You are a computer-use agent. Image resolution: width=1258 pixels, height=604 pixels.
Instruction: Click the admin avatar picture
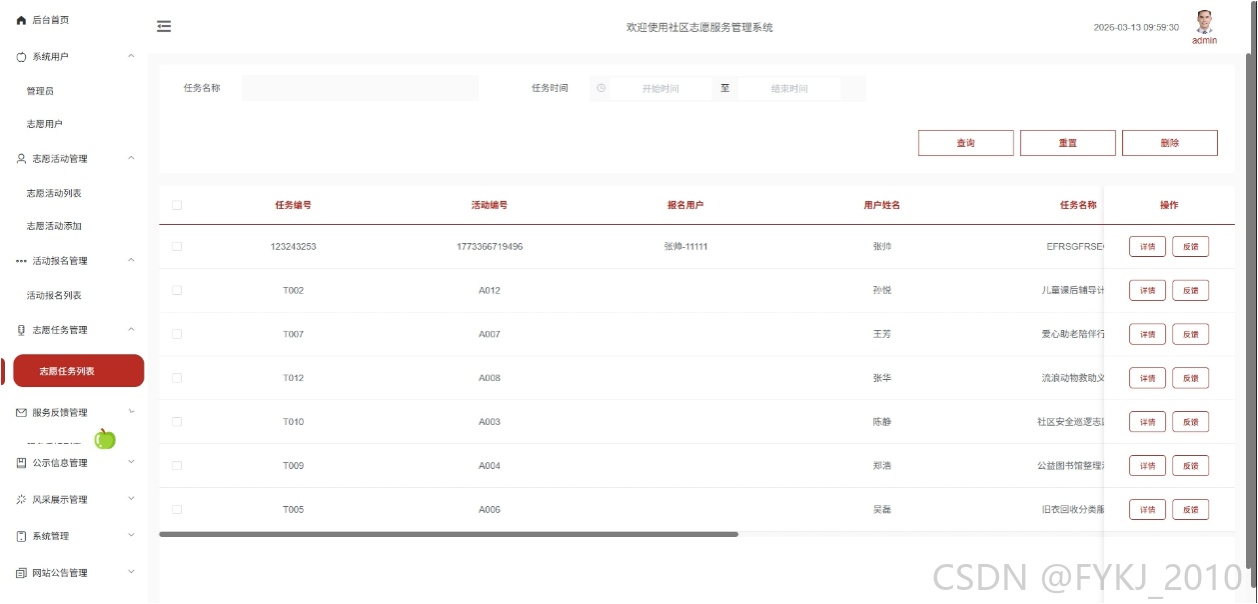1204,21
